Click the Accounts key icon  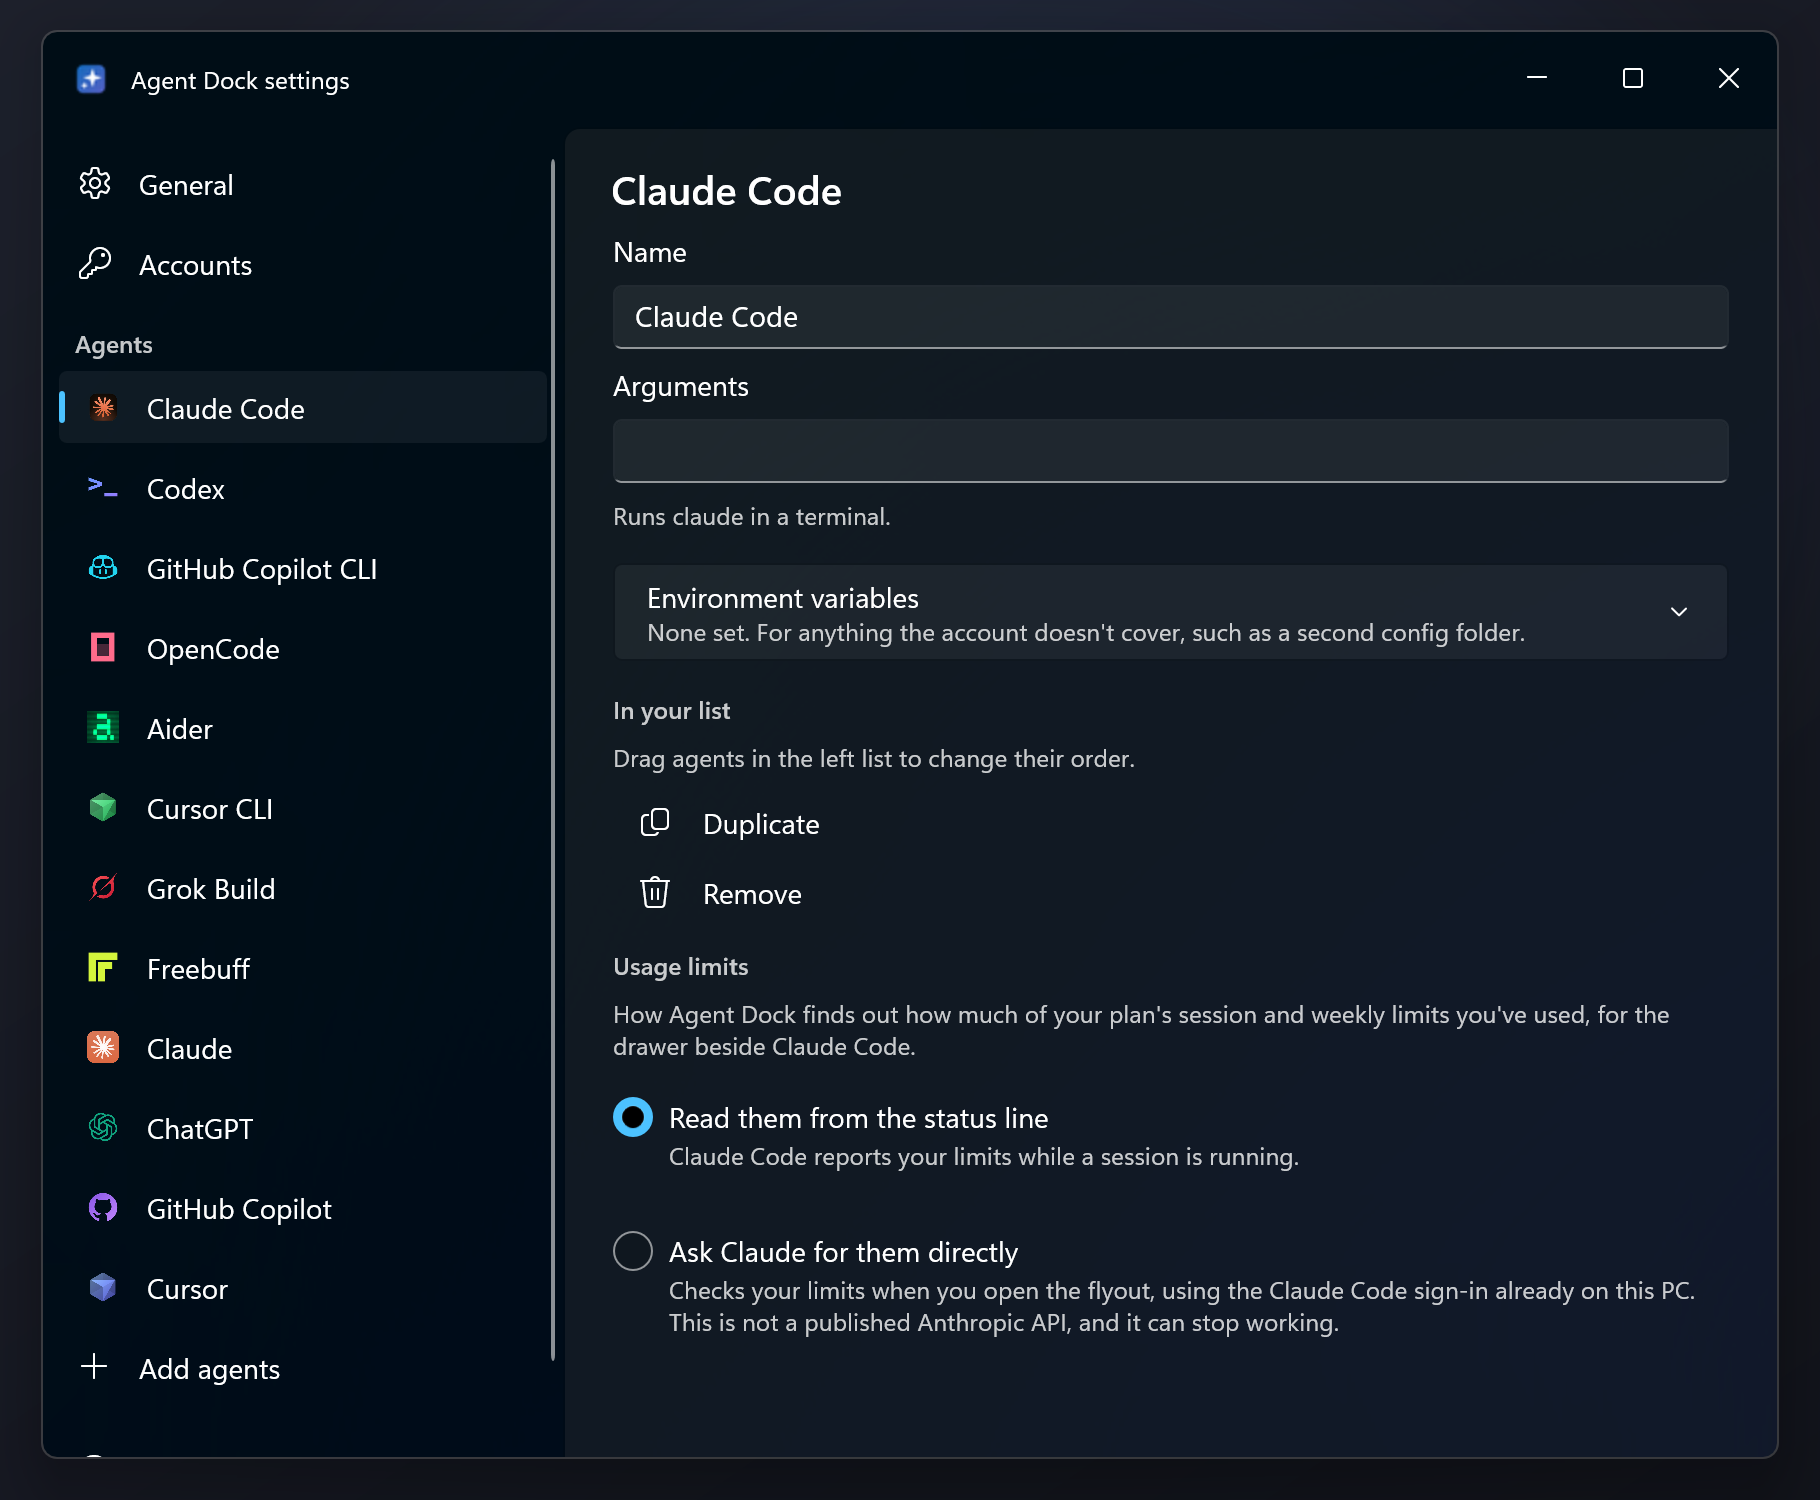click(95, 264)
